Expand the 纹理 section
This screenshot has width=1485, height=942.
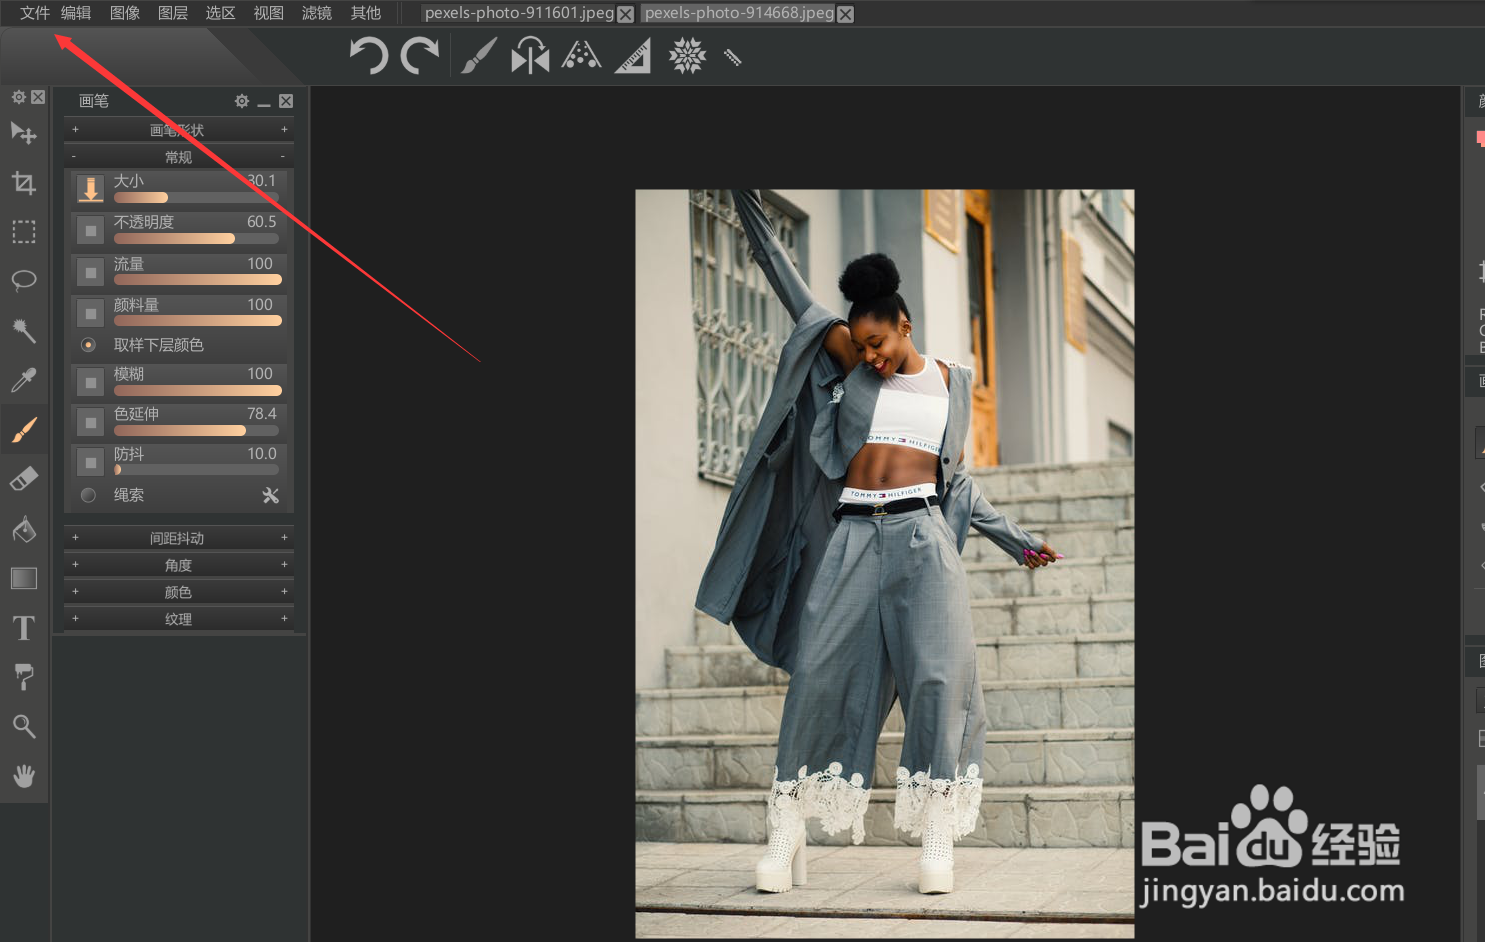pos(179,619)
